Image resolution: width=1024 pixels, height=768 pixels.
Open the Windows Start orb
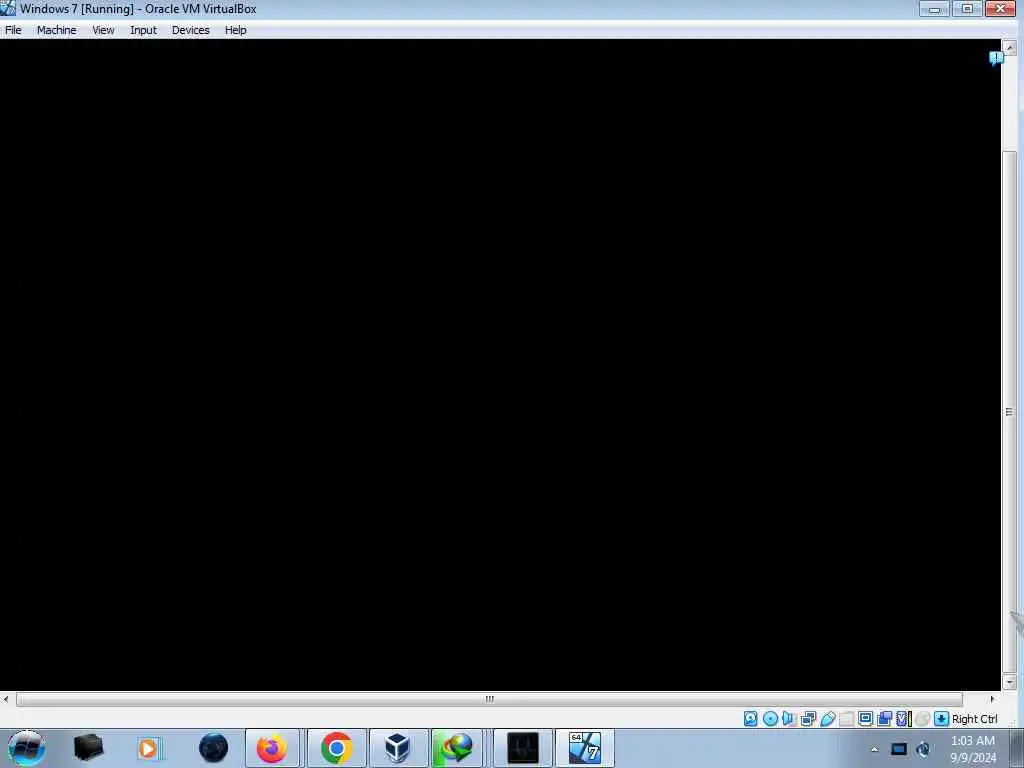coord(27,748)
